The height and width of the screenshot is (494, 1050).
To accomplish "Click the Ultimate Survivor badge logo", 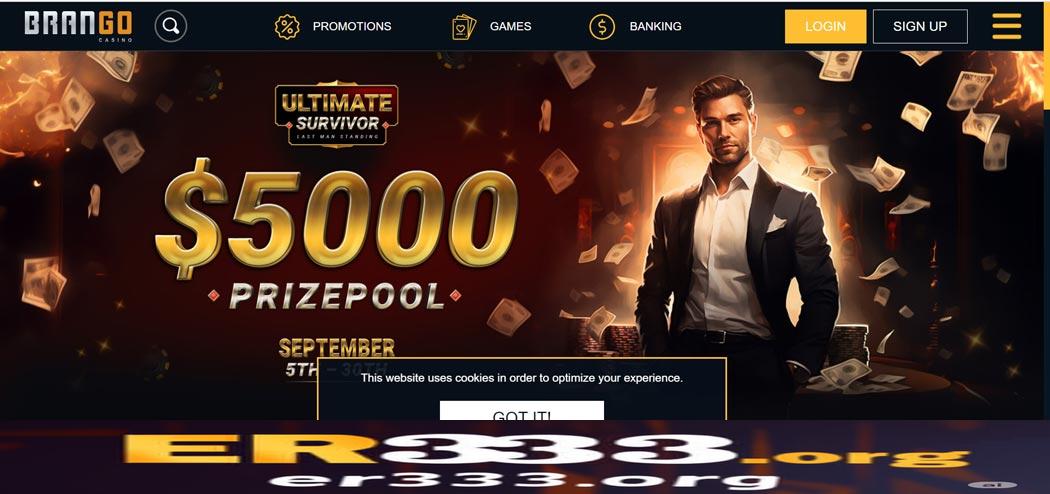I will 336,114.
